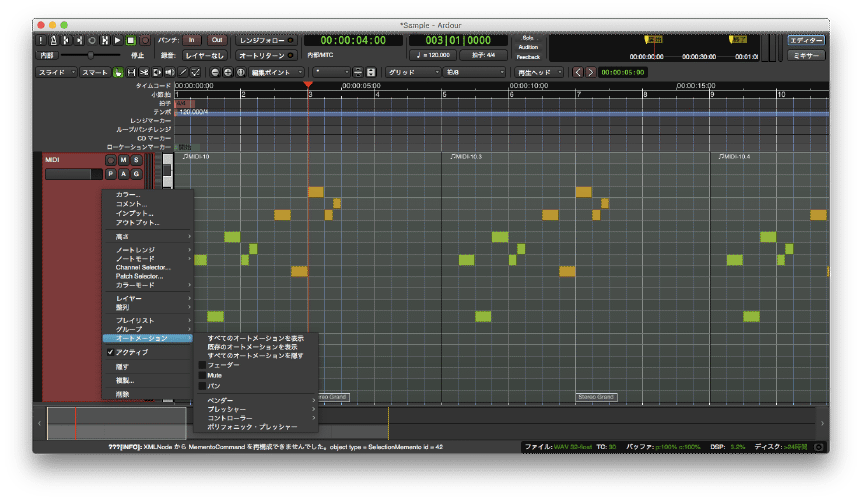Go to session end transport icon
The image size is (862, 500).
[x=79, y=40]
